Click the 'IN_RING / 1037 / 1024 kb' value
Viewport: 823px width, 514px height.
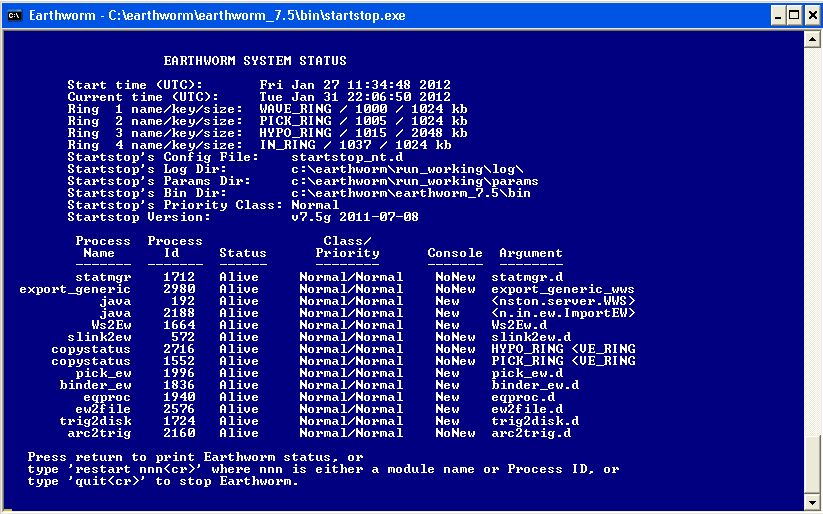[355, 145]
